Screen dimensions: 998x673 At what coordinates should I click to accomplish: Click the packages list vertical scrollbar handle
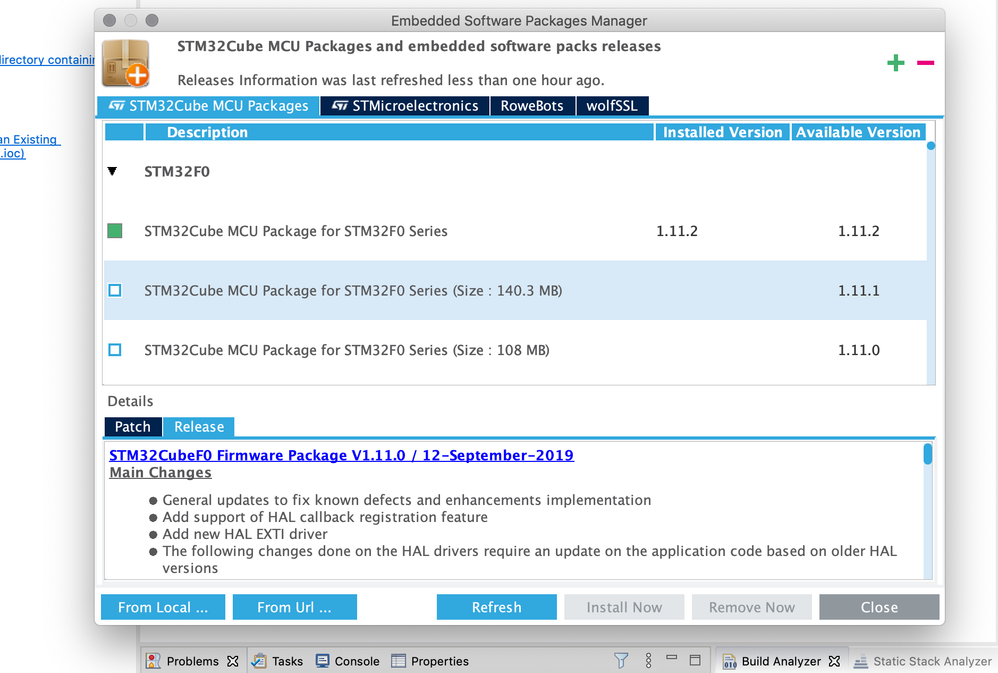coord(931,146)
